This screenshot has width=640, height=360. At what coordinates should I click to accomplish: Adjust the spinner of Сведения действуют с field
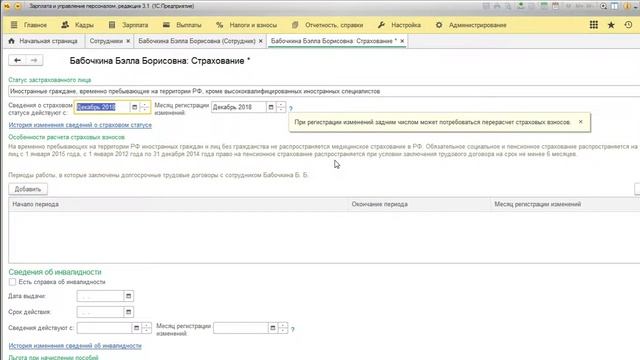pyautogui.click(x=147, y=328)
